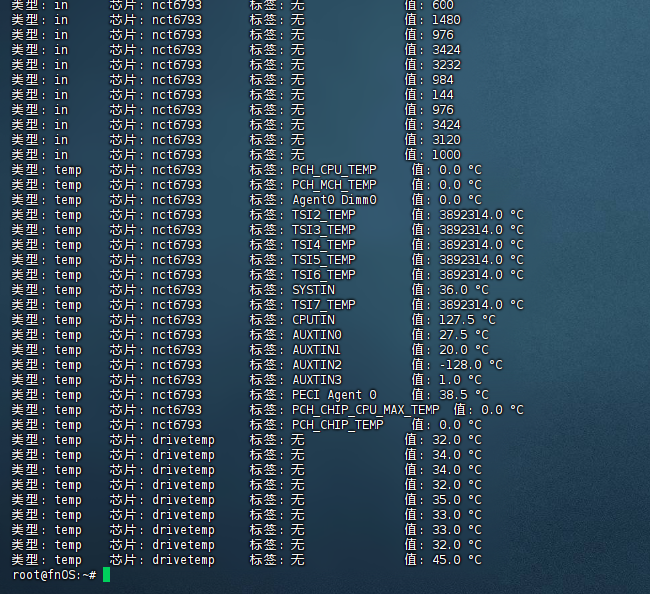Click the AUXTIN3 label
This screenshot has width=650, height=594.
pyautogui.click(x=317, y=380)
